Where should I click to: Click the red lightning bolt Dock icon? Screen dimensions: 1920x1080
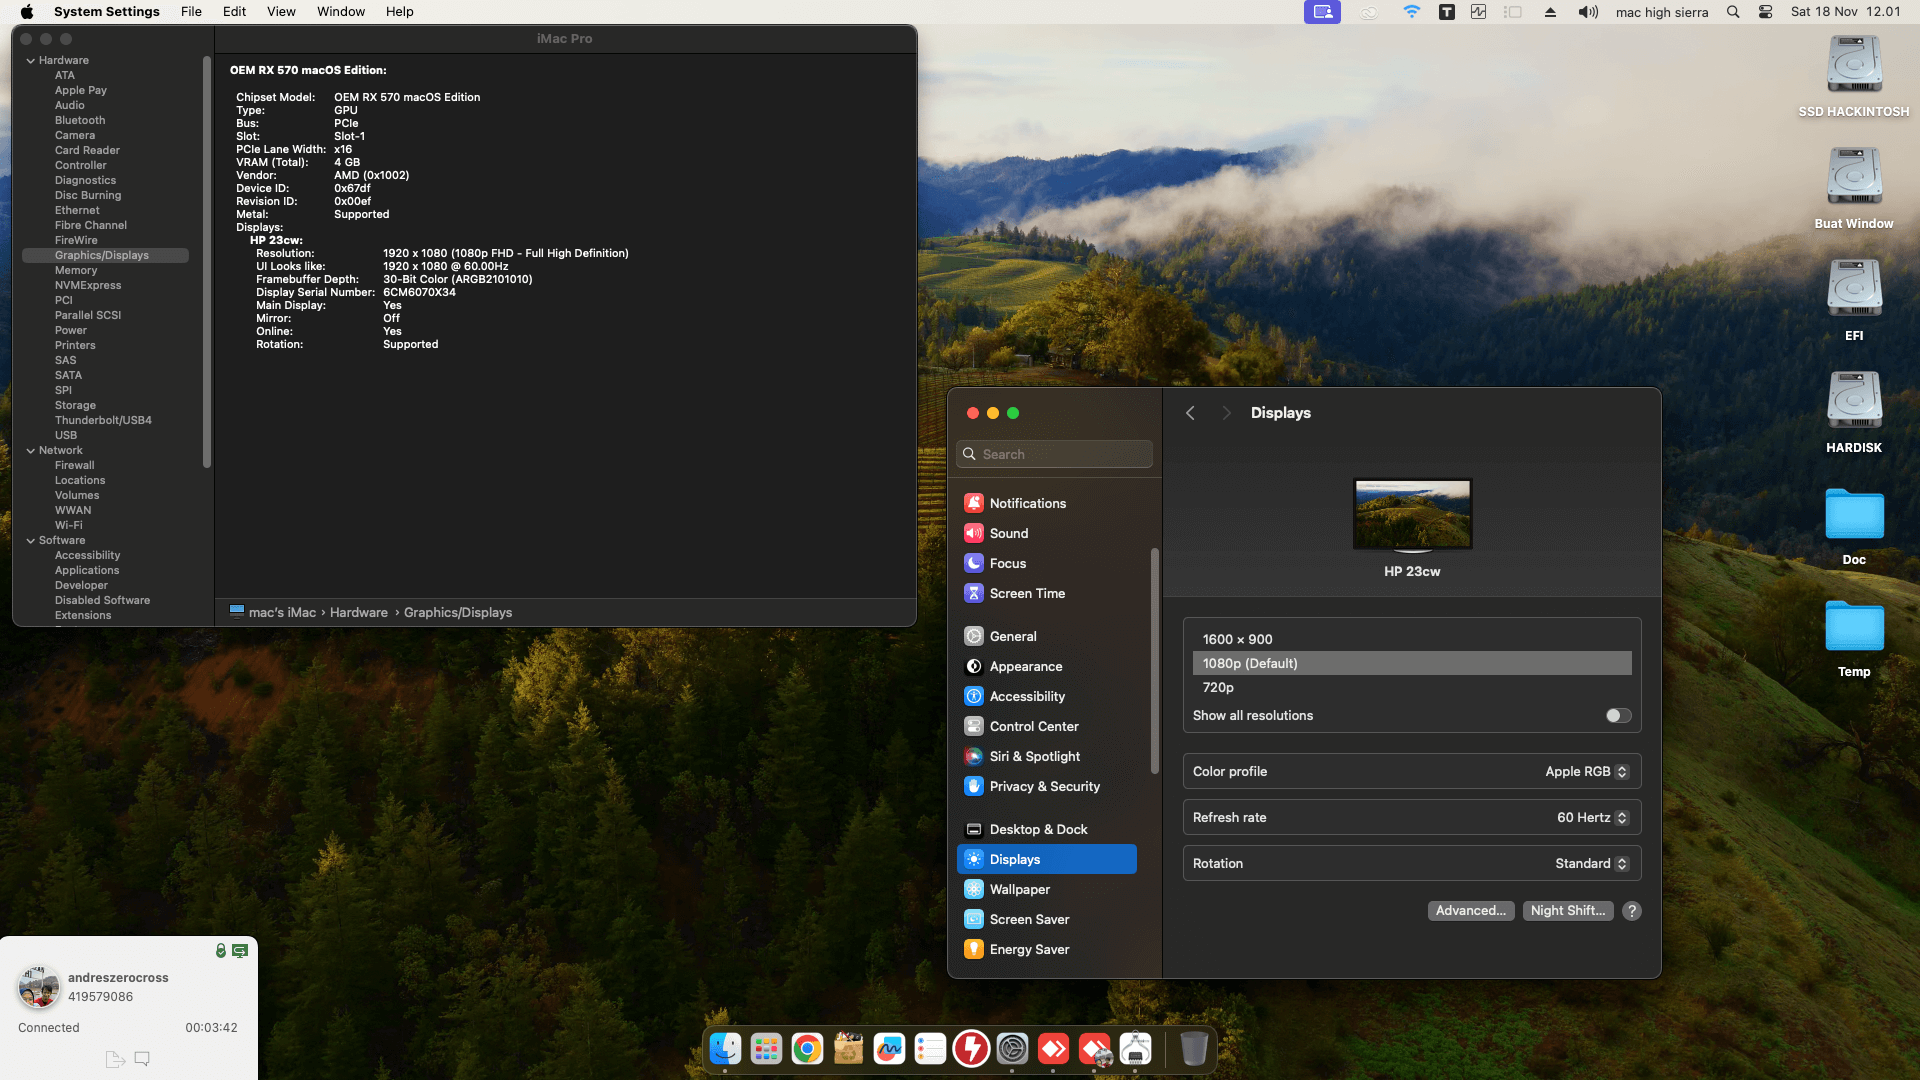[x=971, y=1048]
